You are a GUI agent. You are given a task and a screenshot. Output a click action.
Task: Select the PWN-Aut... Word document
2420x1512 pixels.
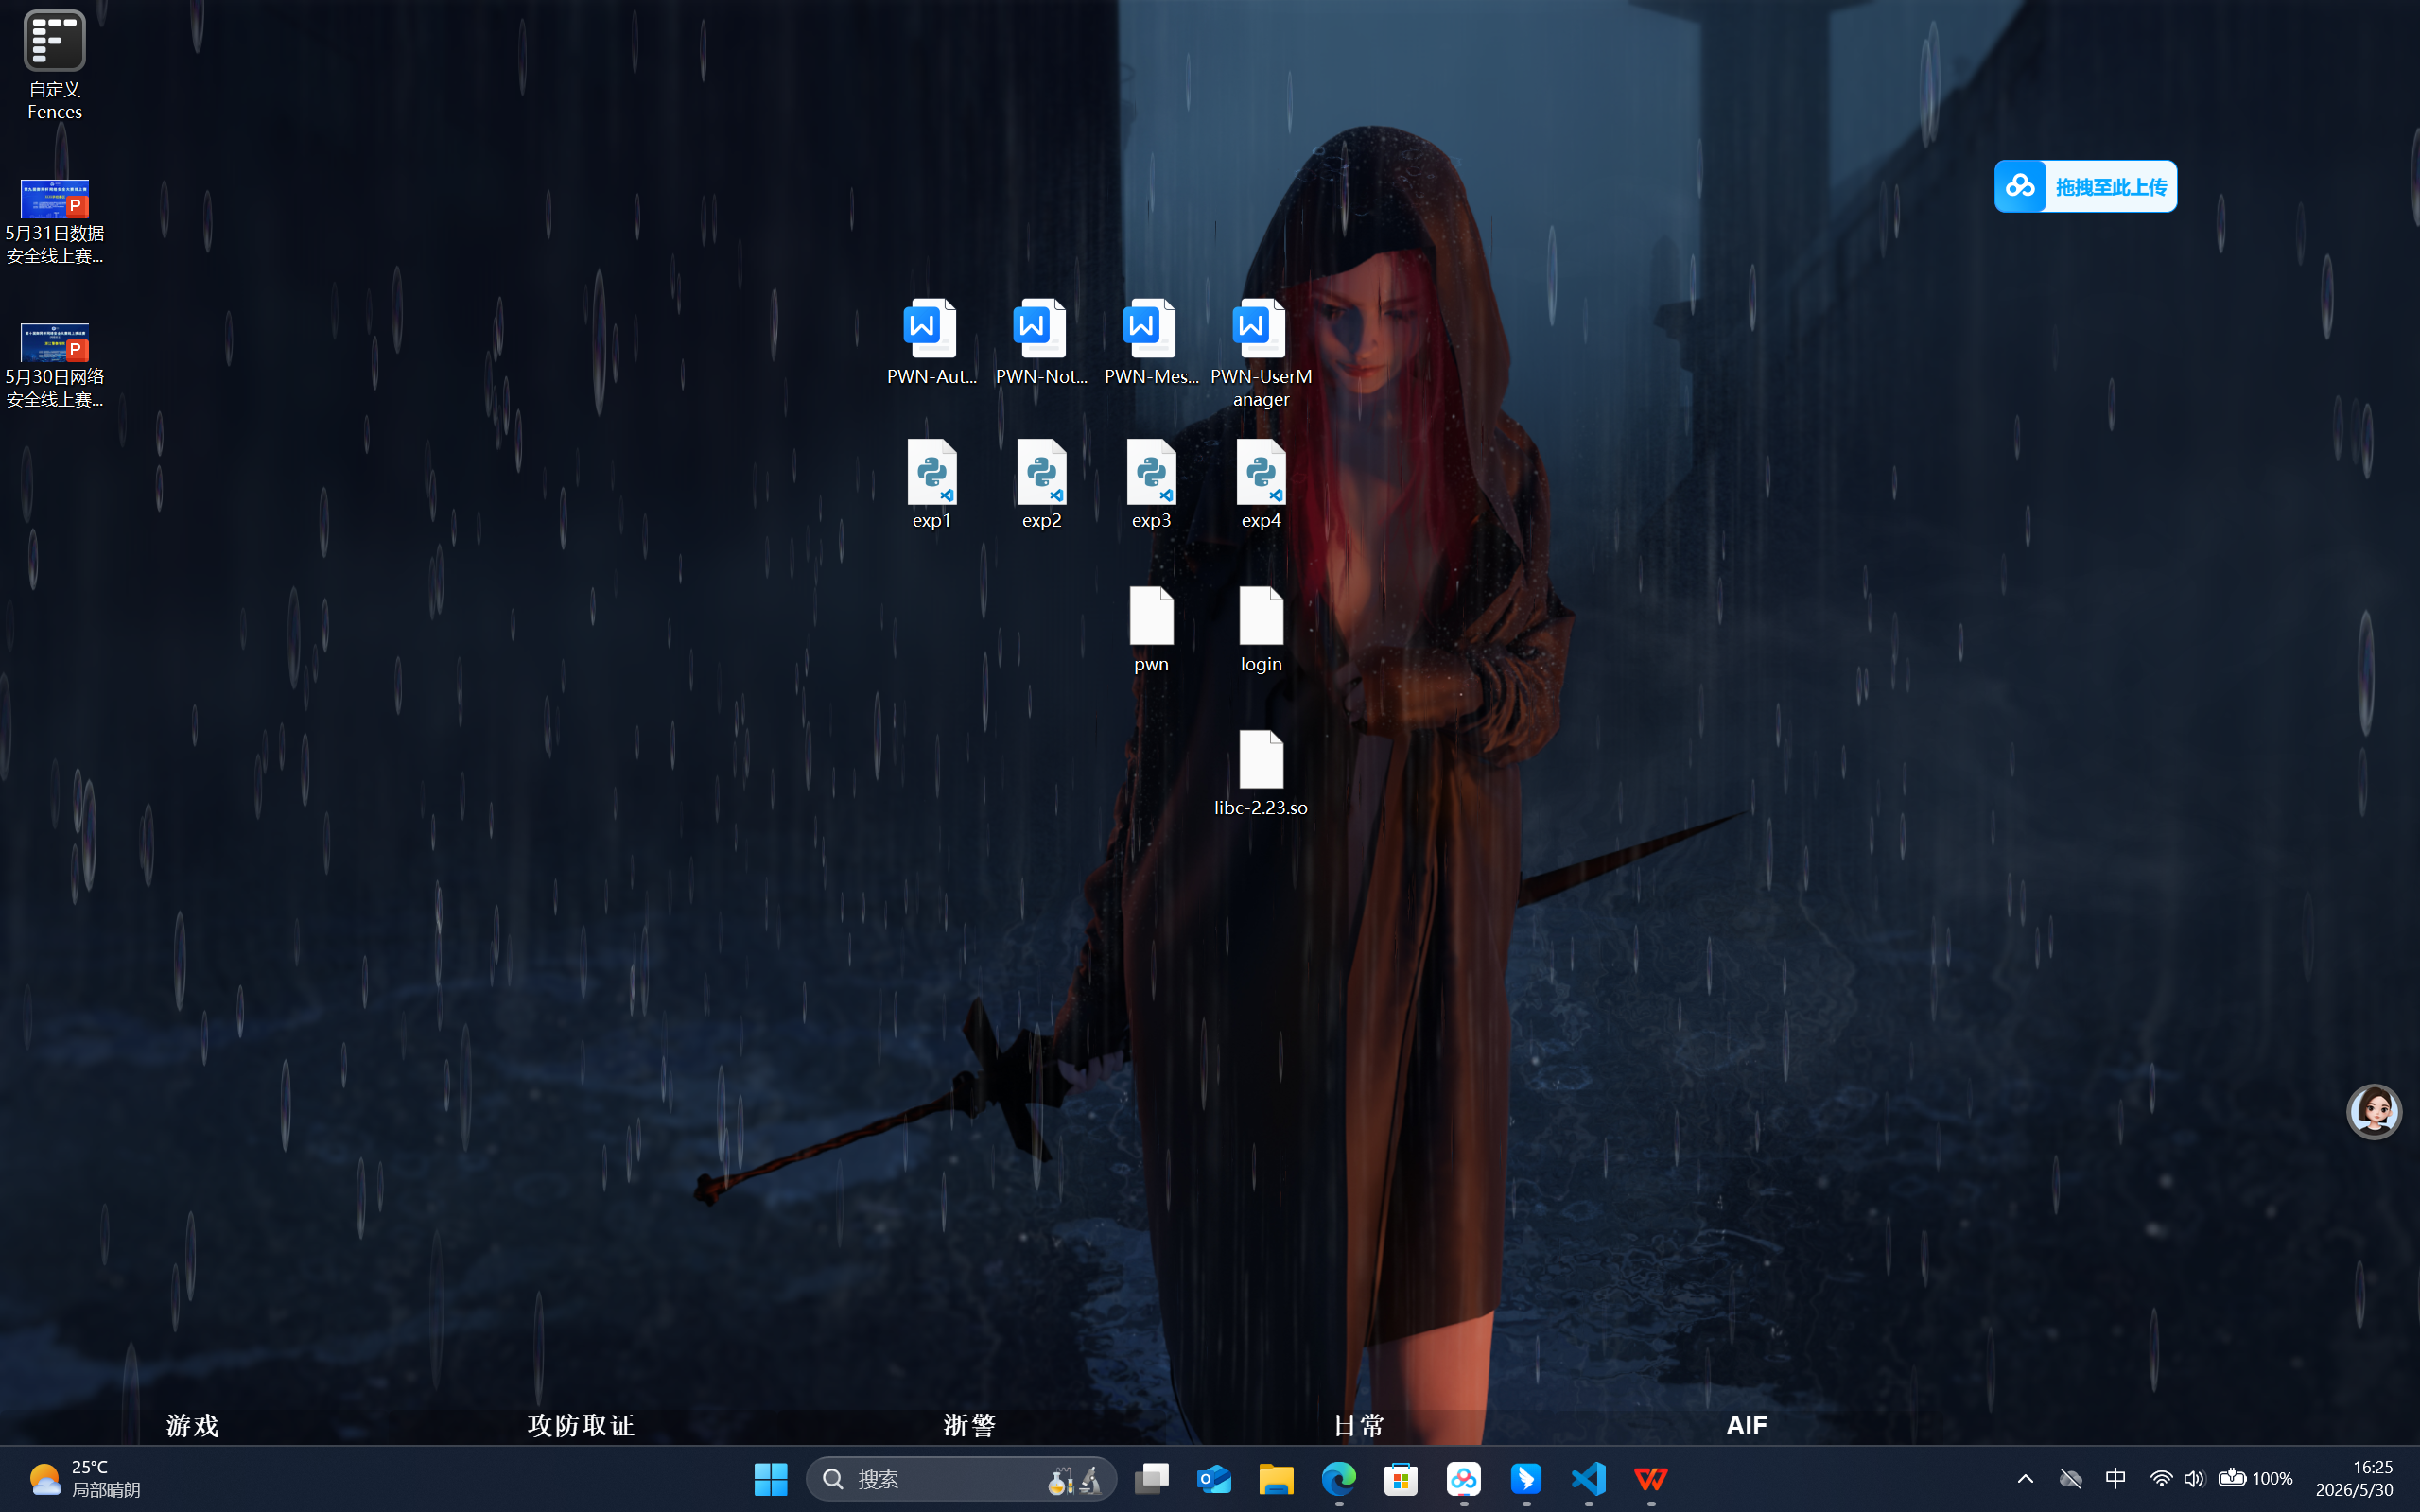931,342
